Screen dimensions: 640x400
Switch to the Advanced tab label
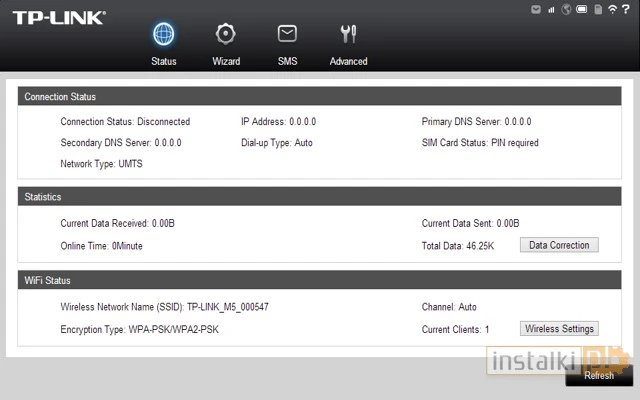pos(348,61)
